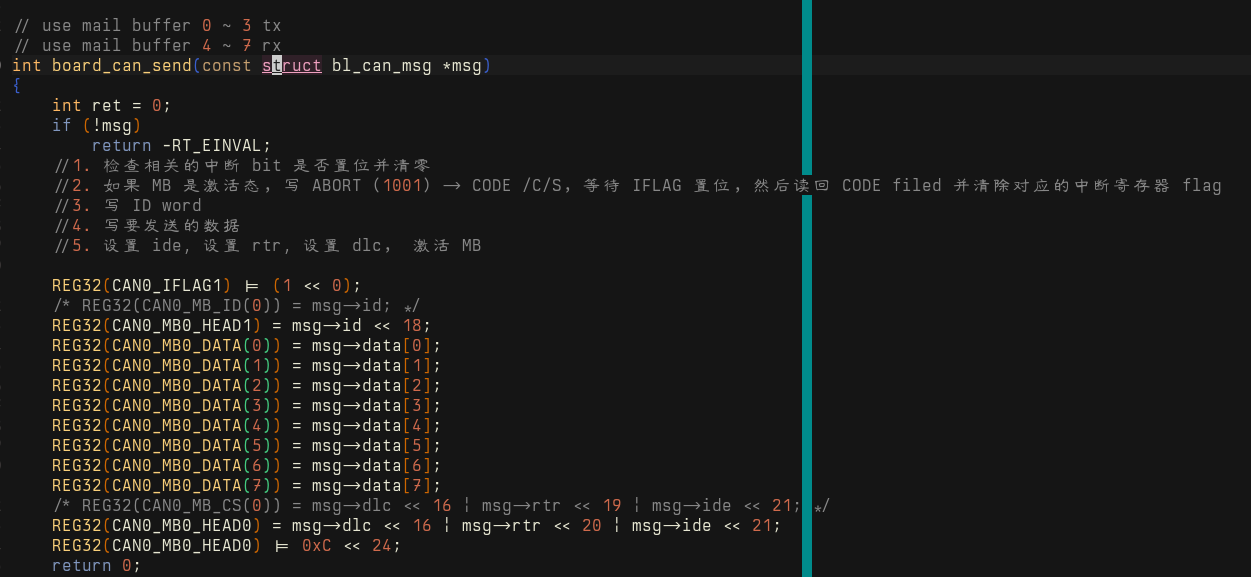The image size is (1251, 577).
Task: Click msg→data[3] on the right-hand side
Action: 371,406
